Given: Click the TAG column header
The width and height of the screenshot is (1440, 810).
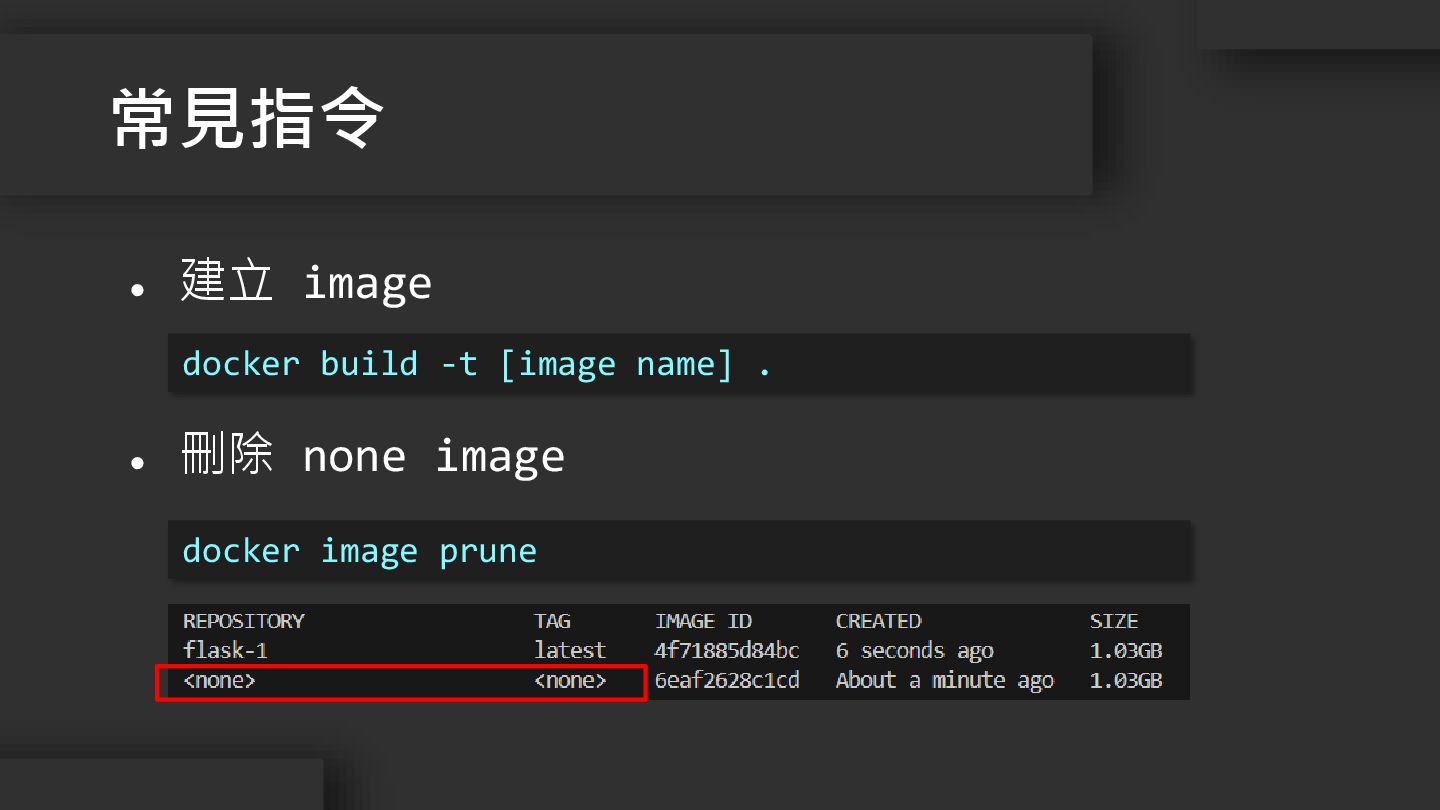Looking at the screenshot, I should coord(552,621).
